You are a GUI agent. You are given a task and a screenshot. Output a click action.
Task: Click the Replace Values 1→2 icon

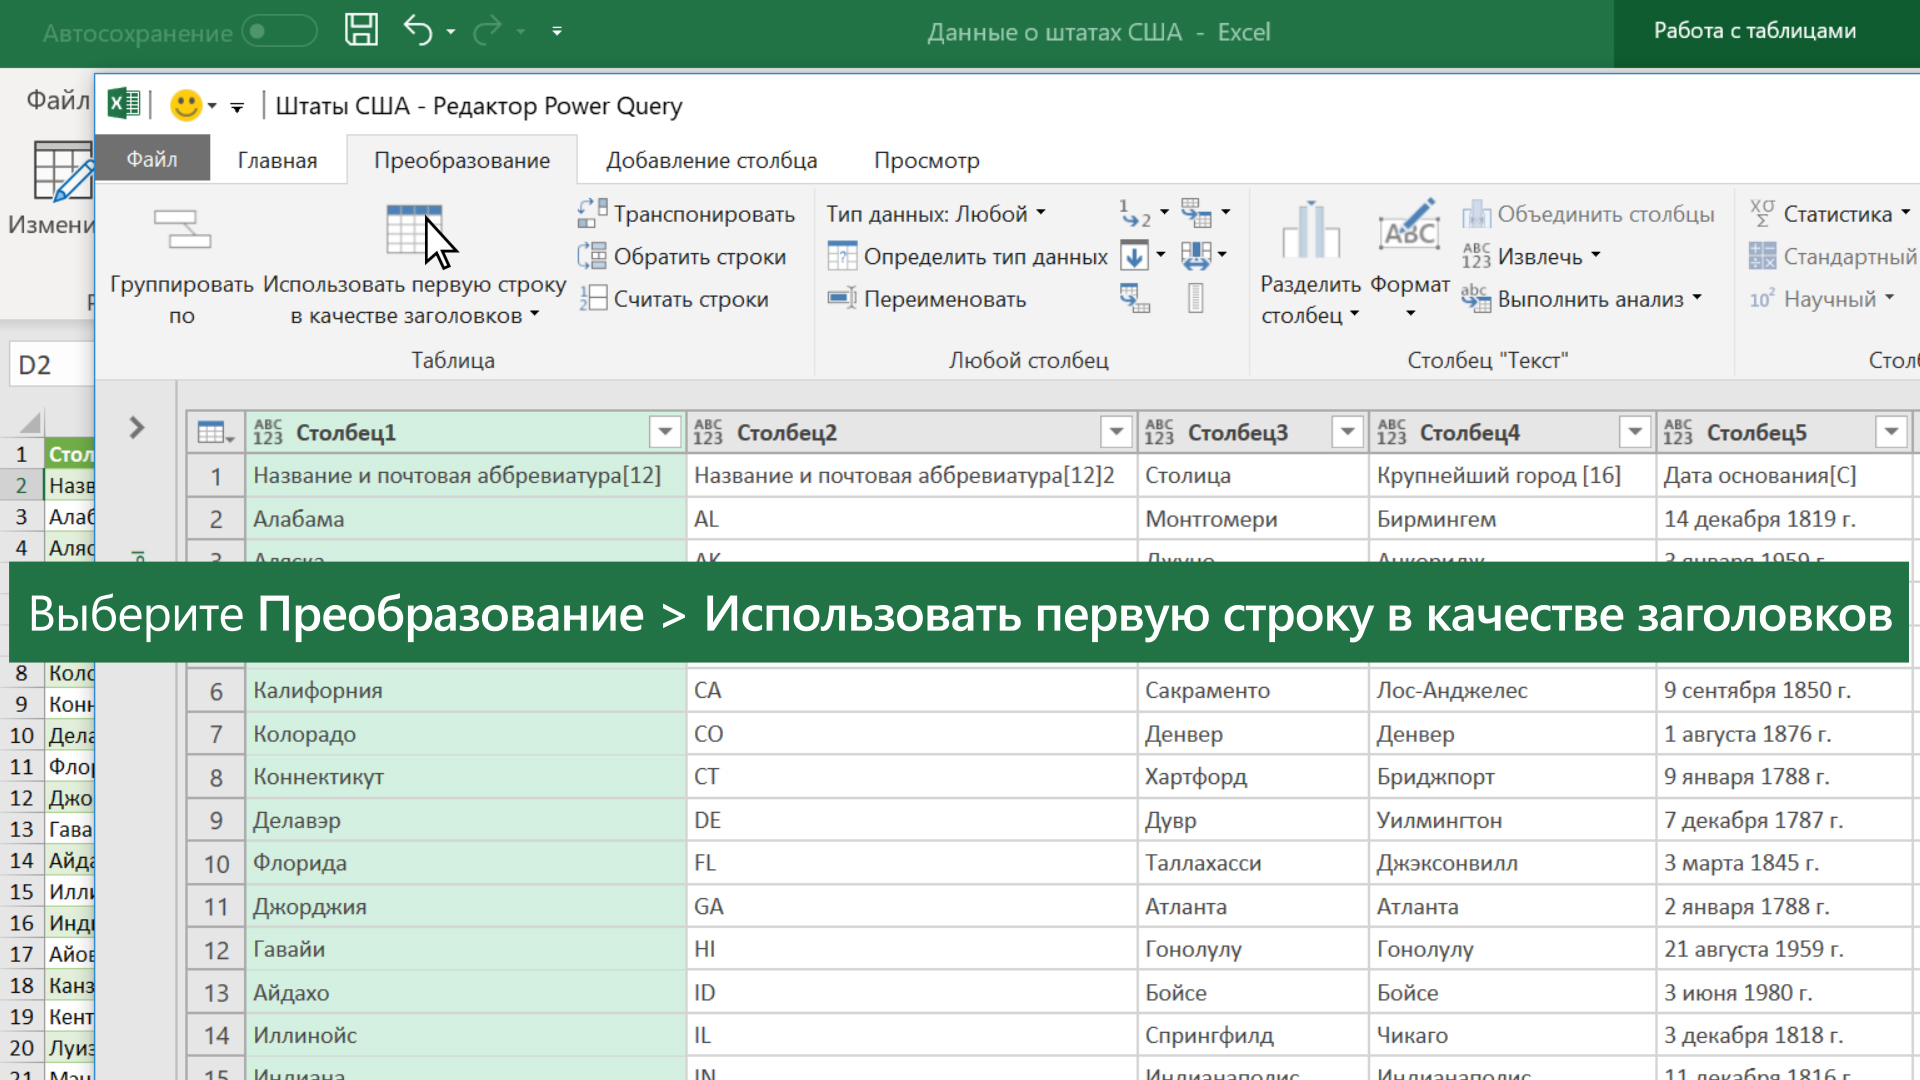click(1136, 214)
